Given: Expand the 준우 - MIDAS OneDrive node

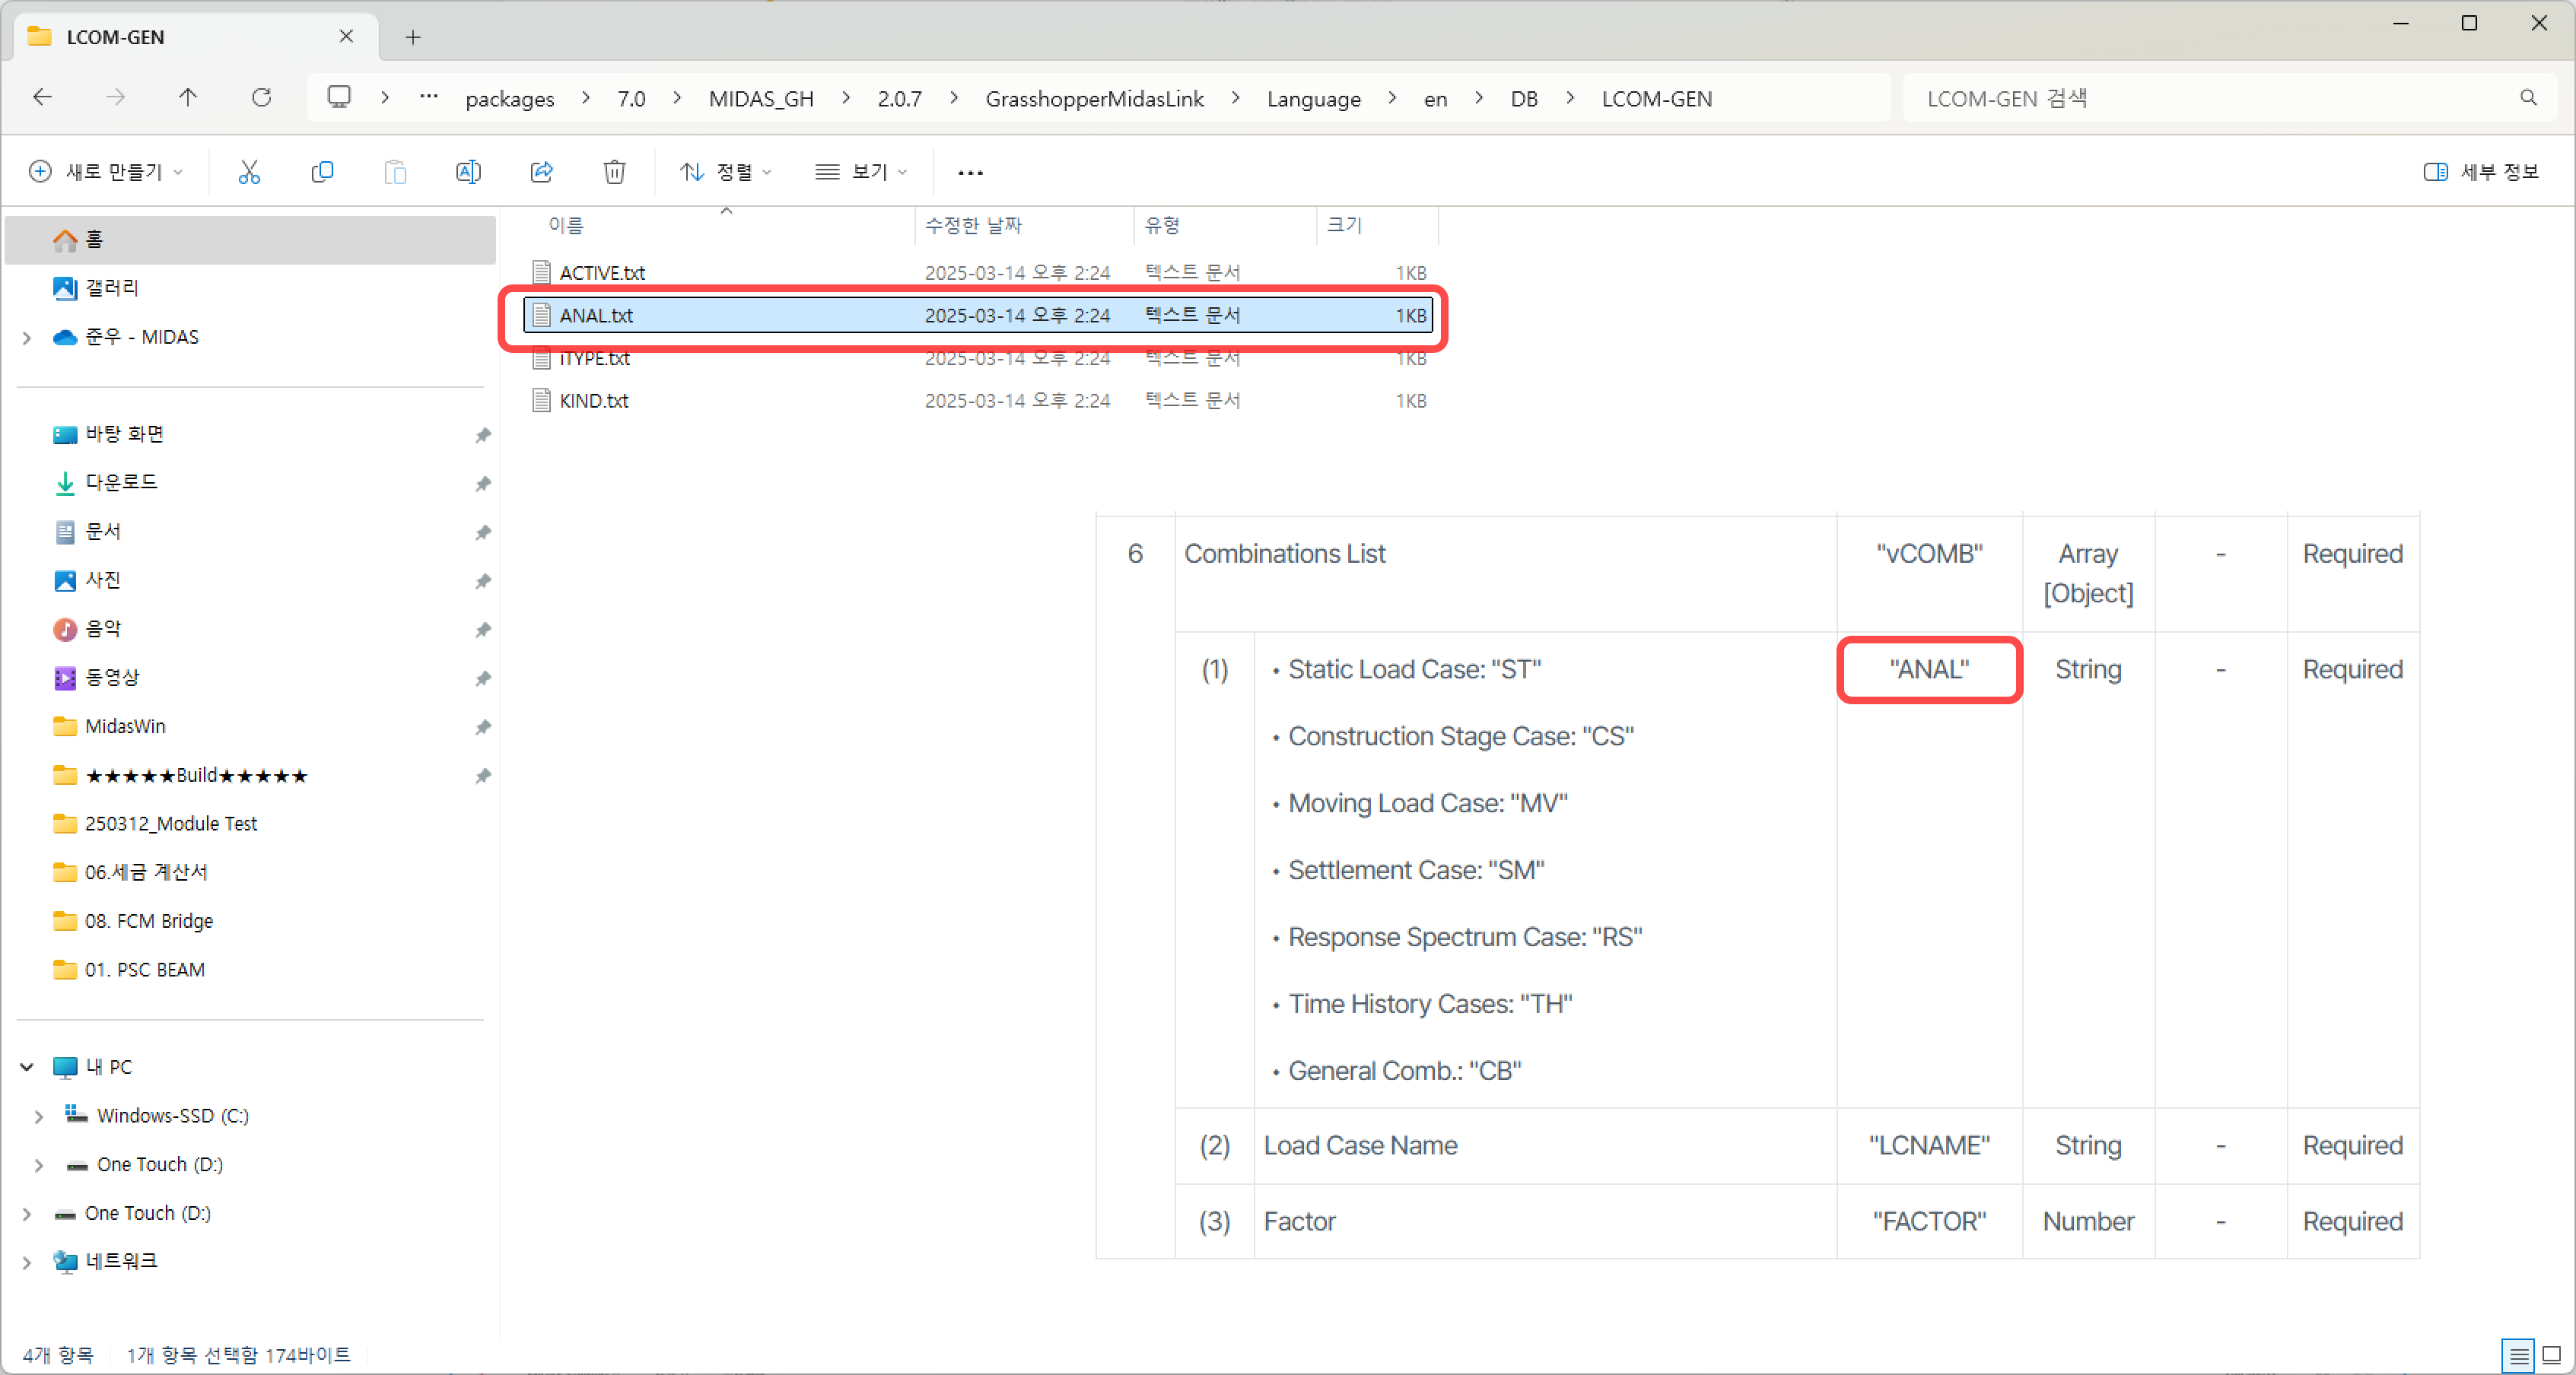Looking at the screenshot, I should [27, 338].
